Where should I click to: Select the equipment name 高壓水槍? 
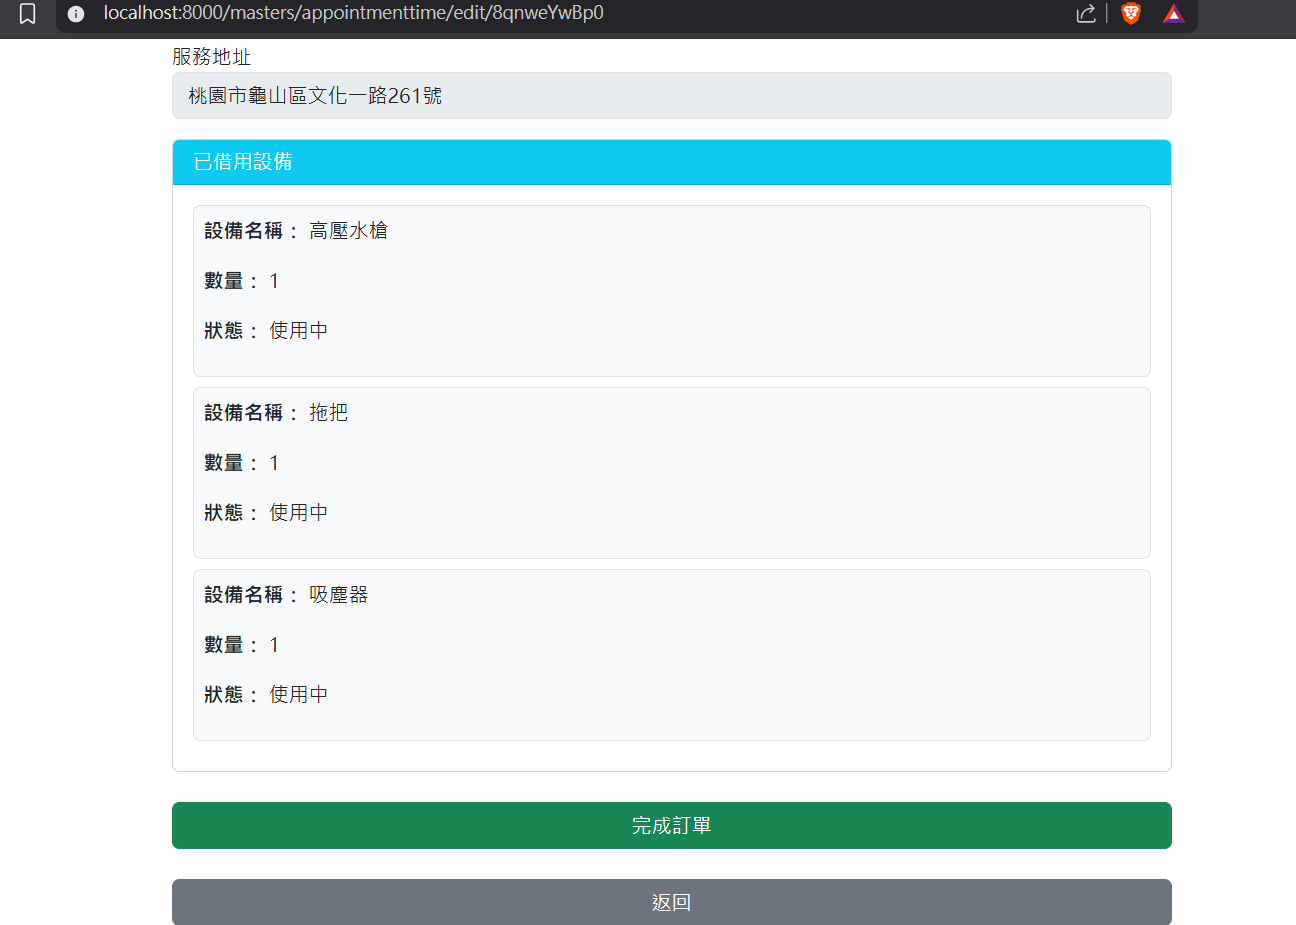pyautogui.click(x=349, y=231)
